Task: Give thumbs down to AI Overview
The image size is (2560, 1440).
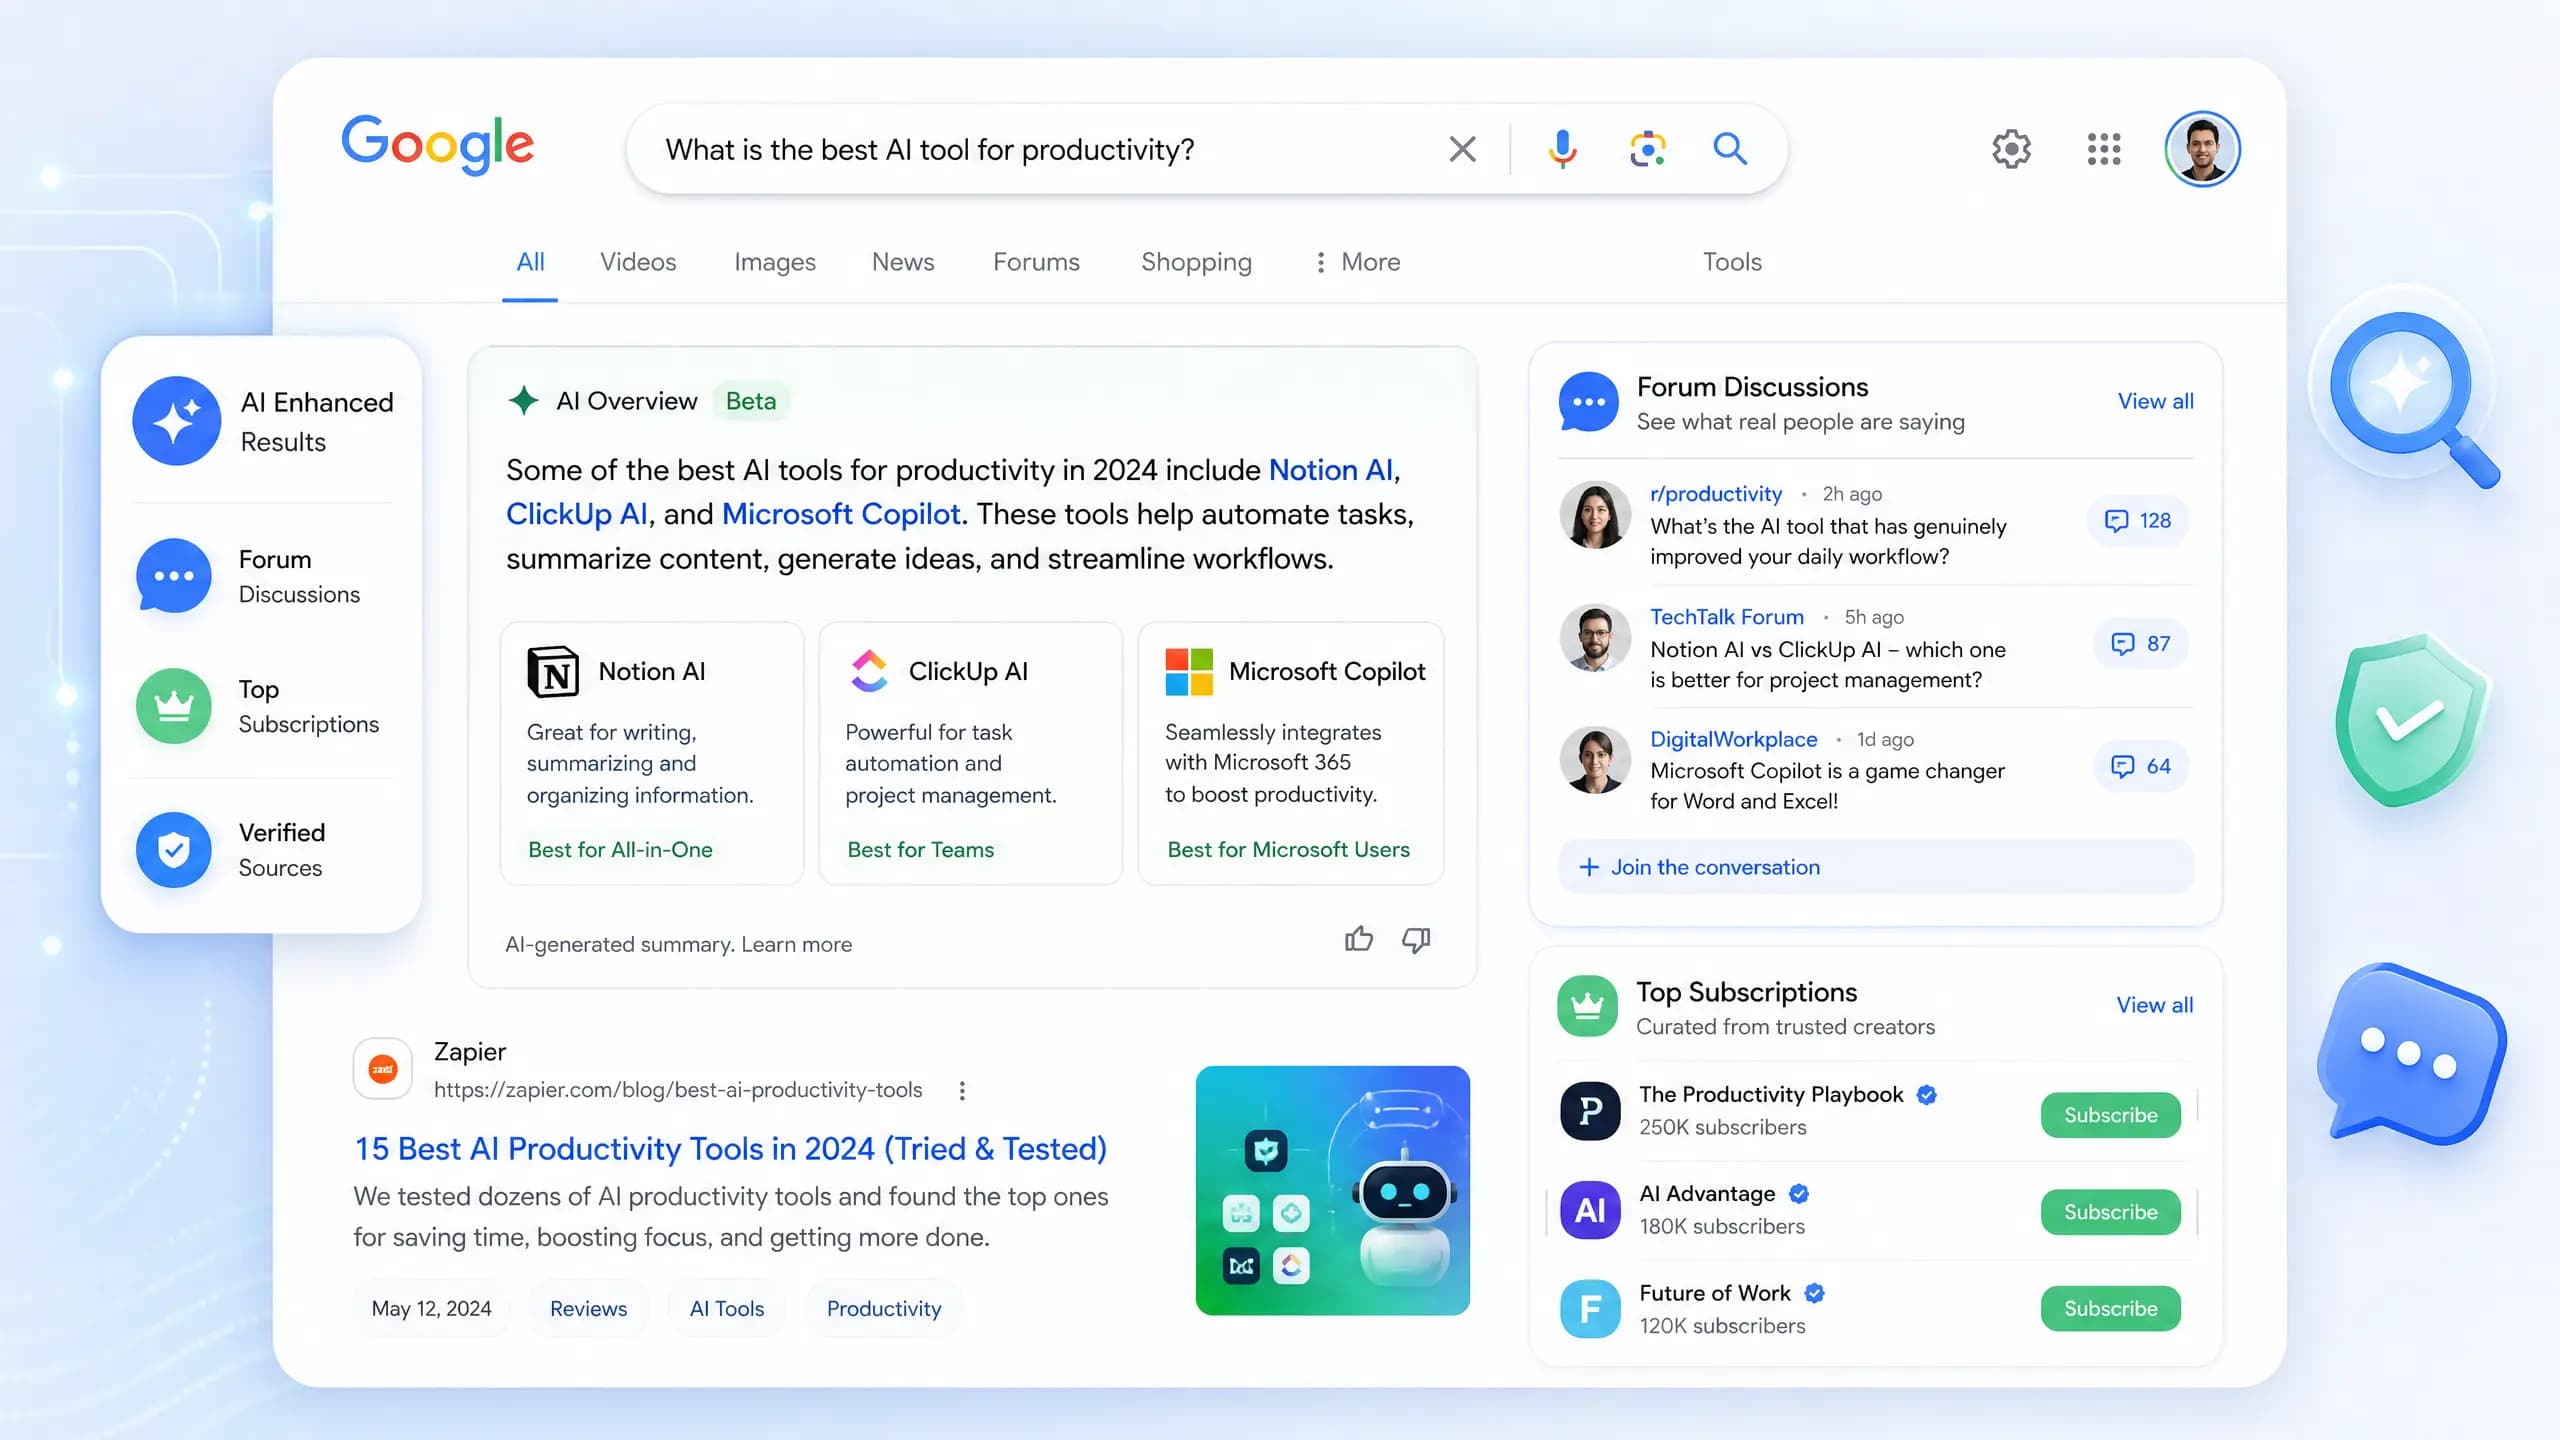Action: coord(1416,939)
